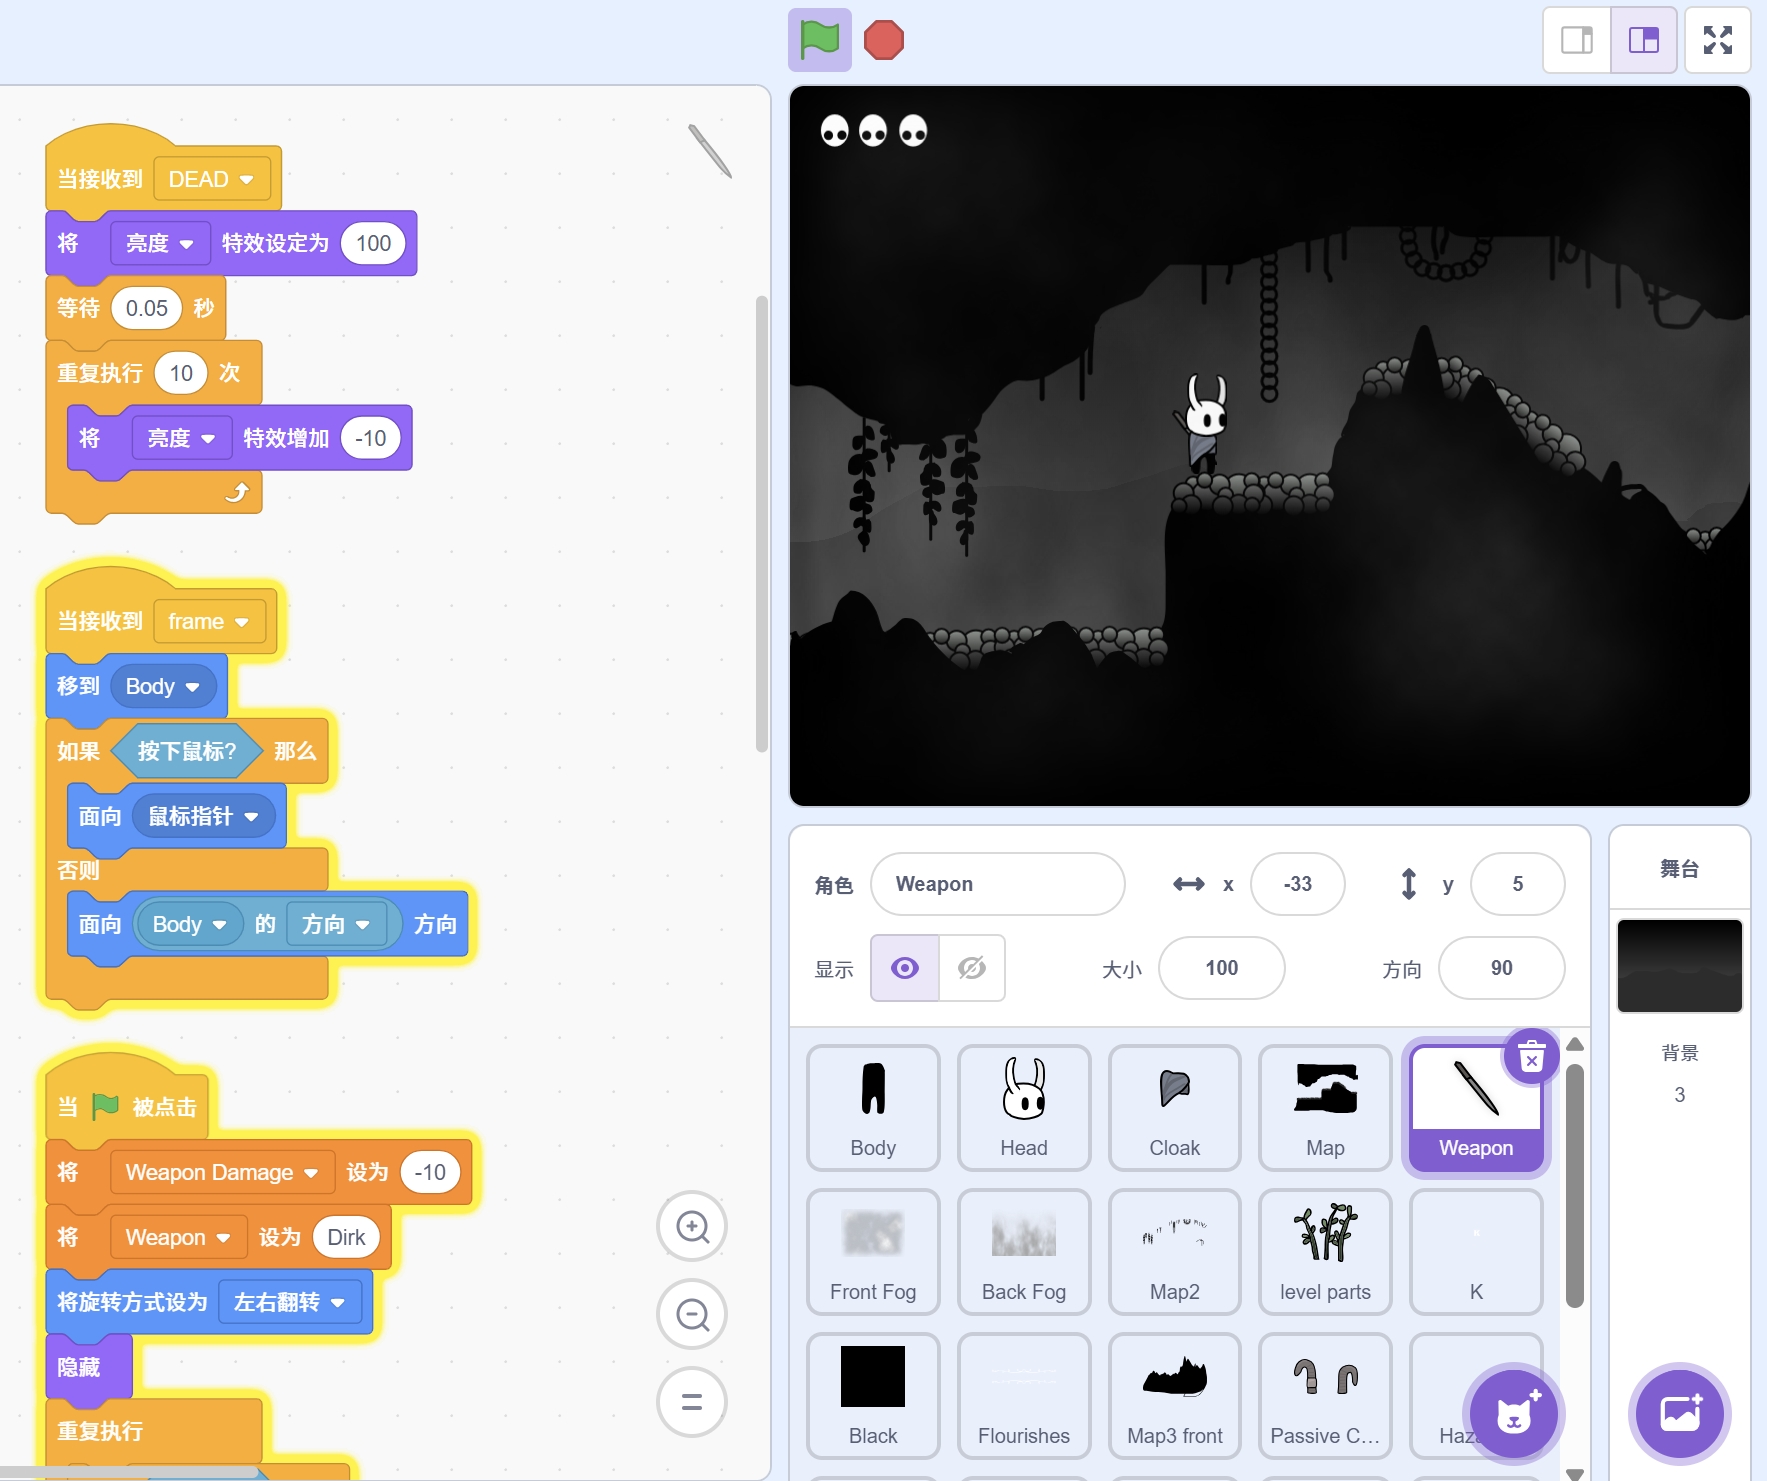The height and width of the screenshot is (1481, 1767).
Task: Click the knight character on stage
Action: (x=1201, y=422)
